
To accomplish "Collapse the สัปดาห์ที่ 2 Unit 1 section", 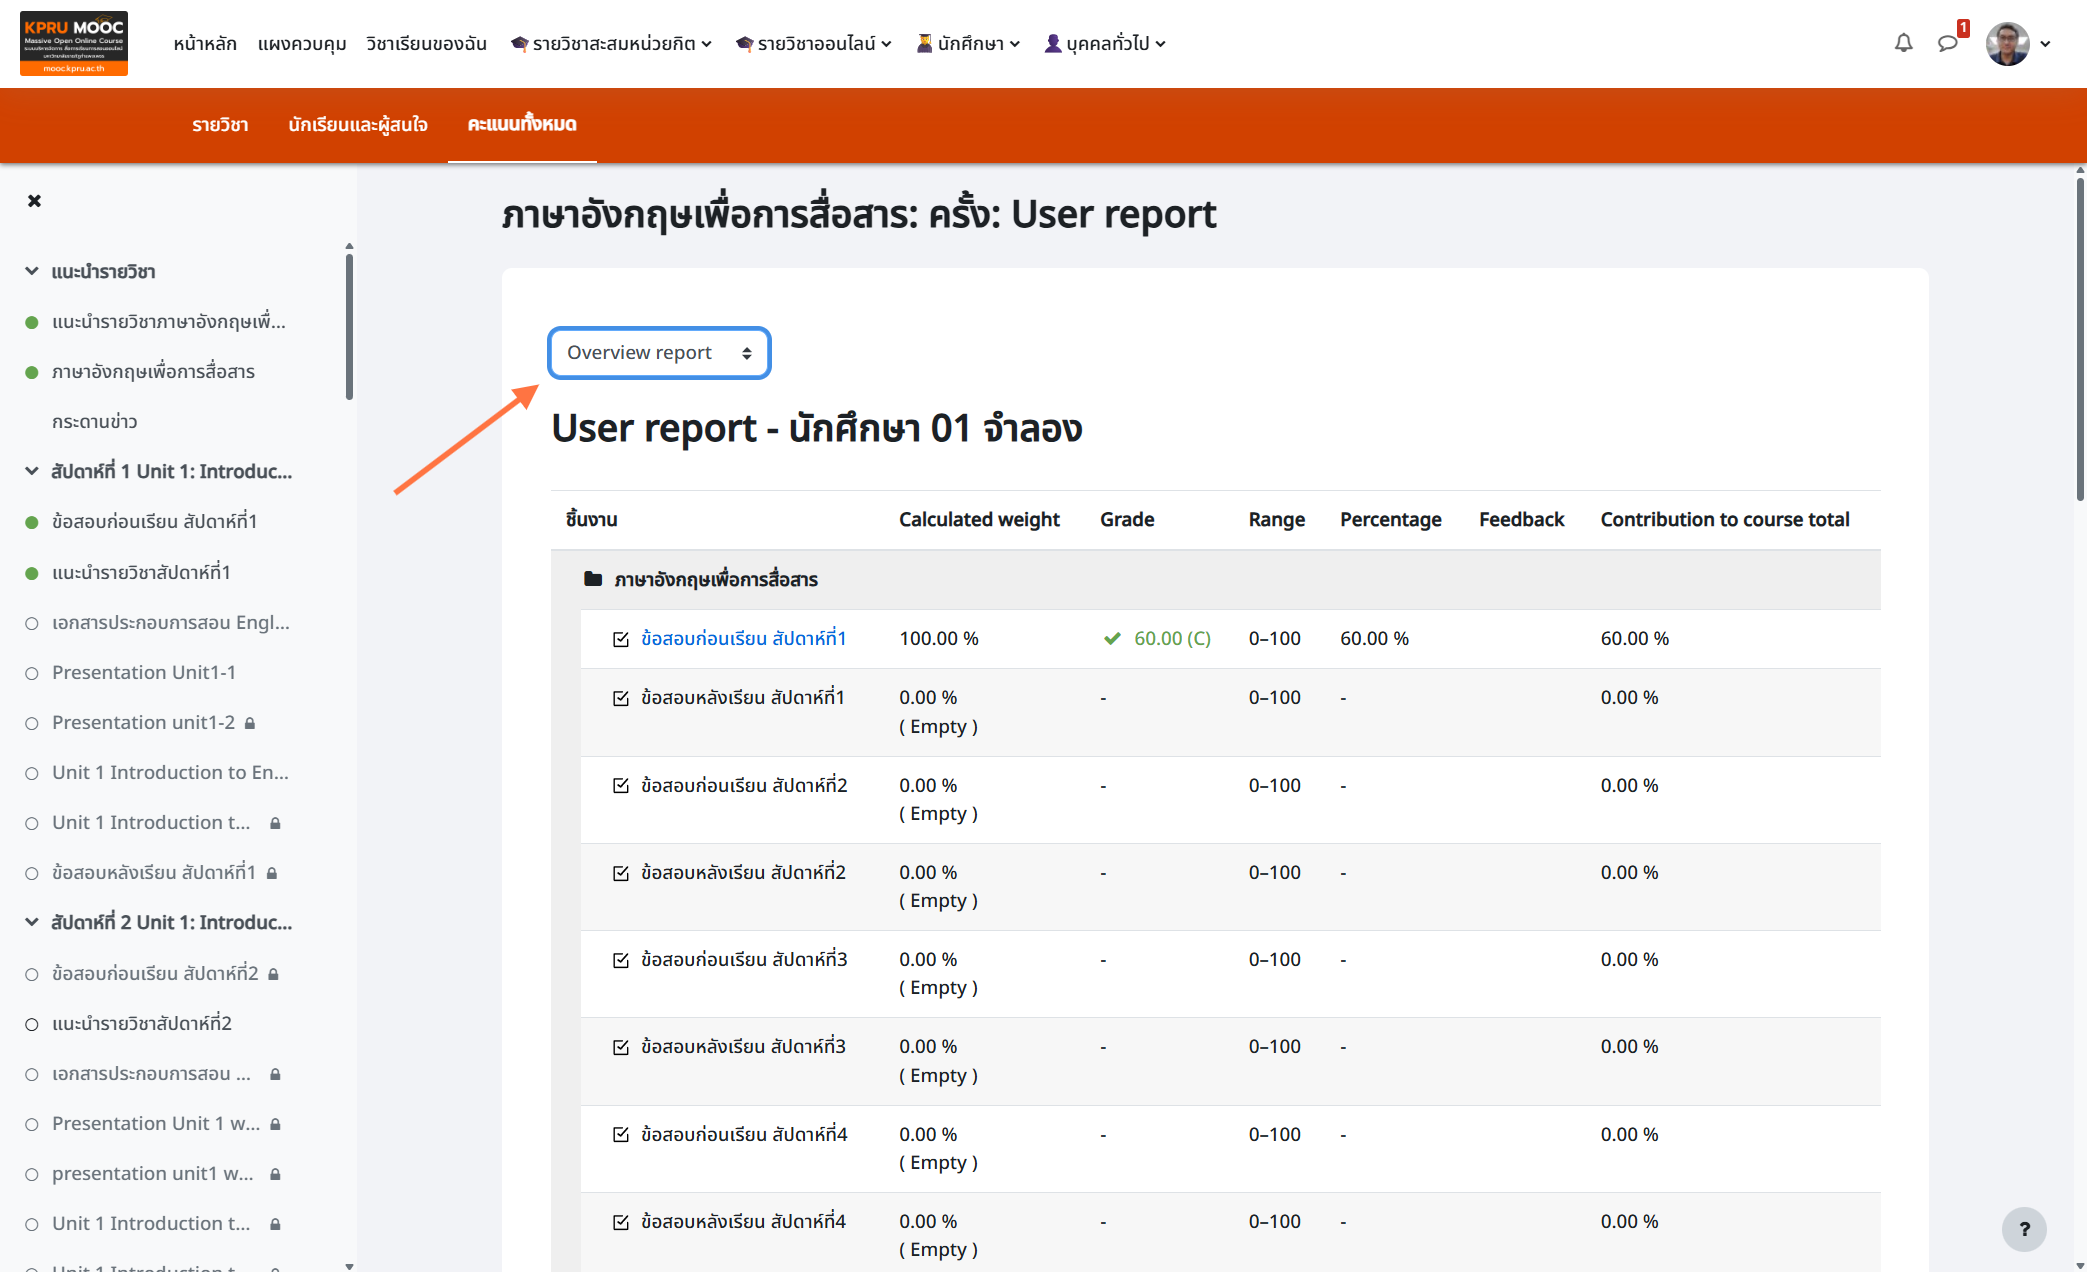I will point(32,922).
